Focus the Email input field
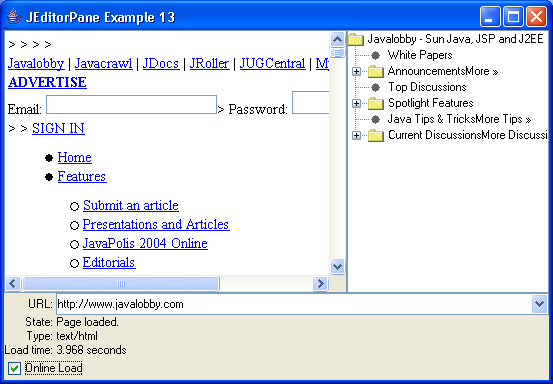The image size is (553, 384). coord(131,104)
